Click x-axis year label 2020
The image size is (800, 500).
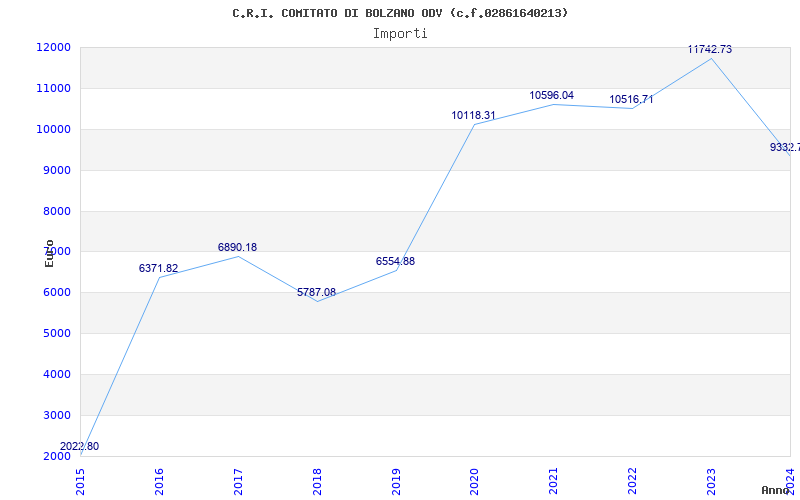[x=474, y=481]
